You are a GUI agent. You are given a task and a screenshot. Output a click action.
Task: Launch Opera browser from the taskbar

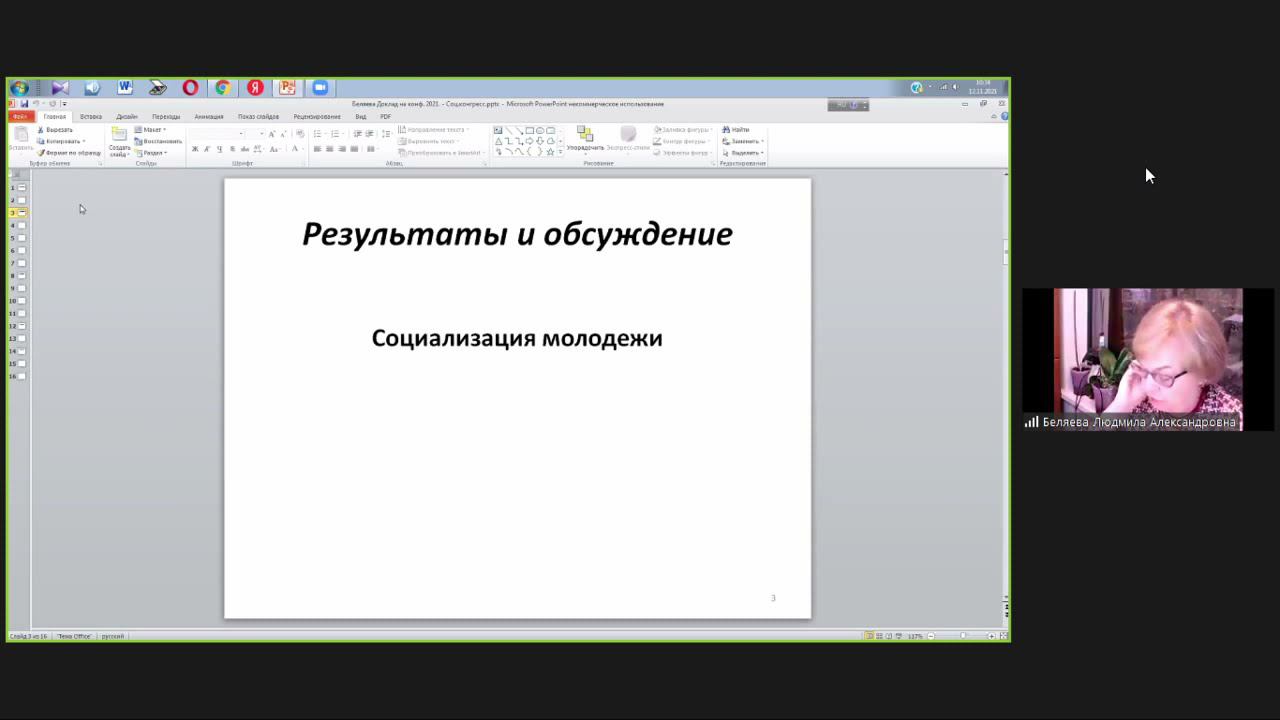(190, 88)
